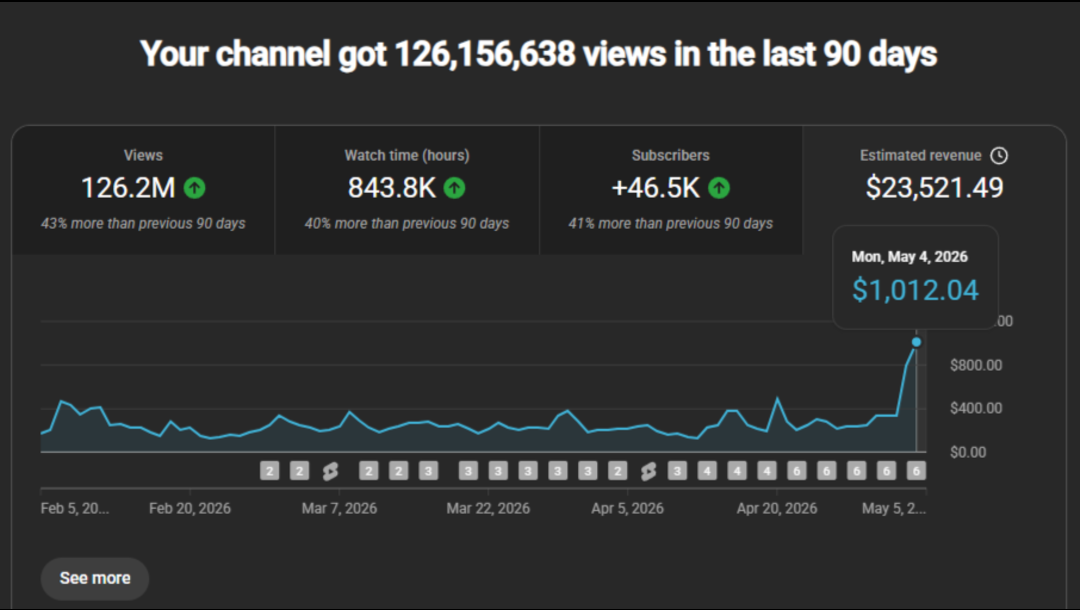1080x610 pixels.
Task: Click green up arrow next to 843.8K
Action: coord(455,188)
